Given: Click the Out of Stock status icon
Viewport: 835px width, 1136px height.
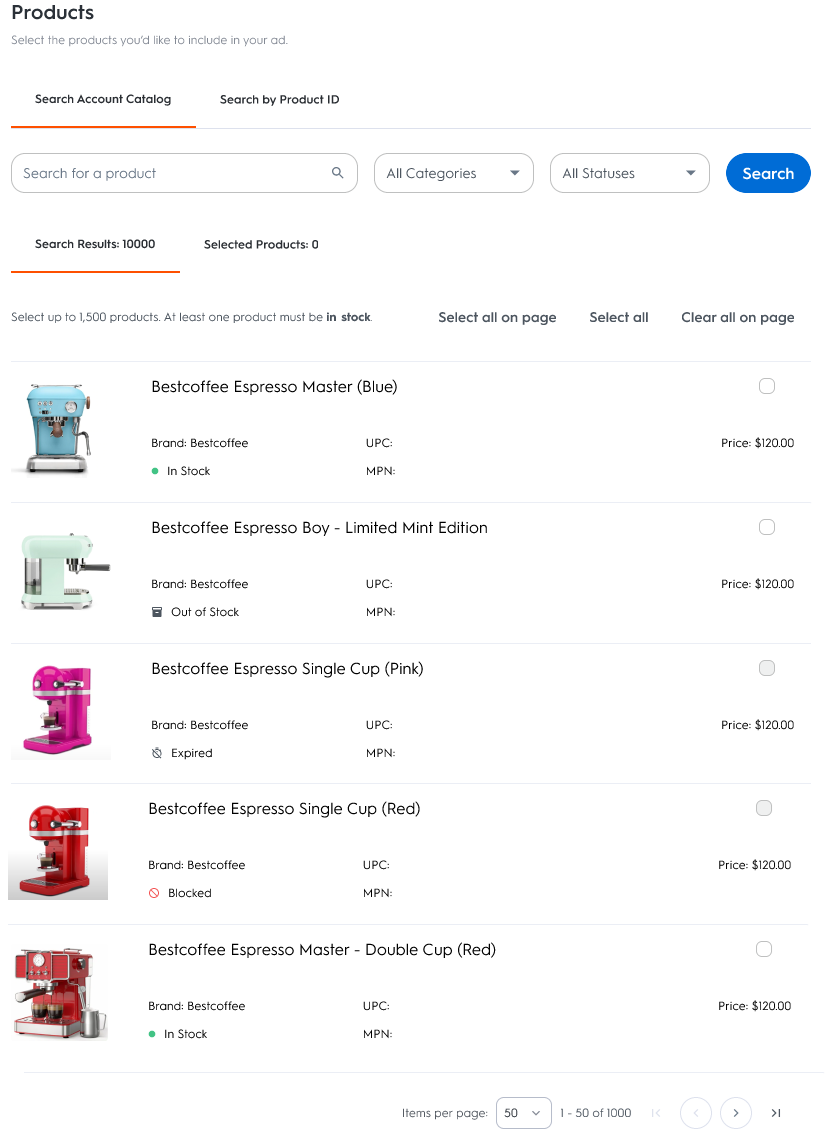Looking at the screenshot, I should click(157, 612).
